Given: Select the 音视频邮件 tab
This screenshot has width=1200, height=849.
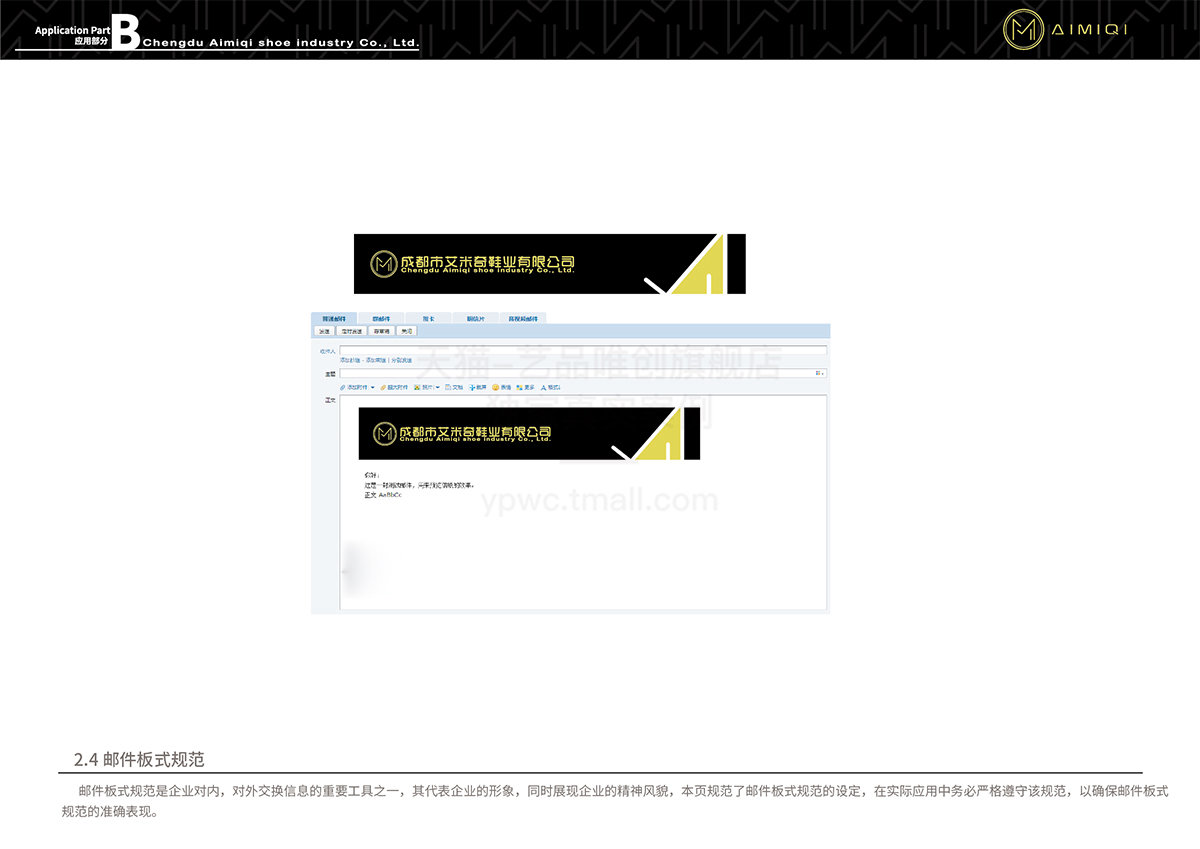Looking at the screenshot, I should coord(523,318).
